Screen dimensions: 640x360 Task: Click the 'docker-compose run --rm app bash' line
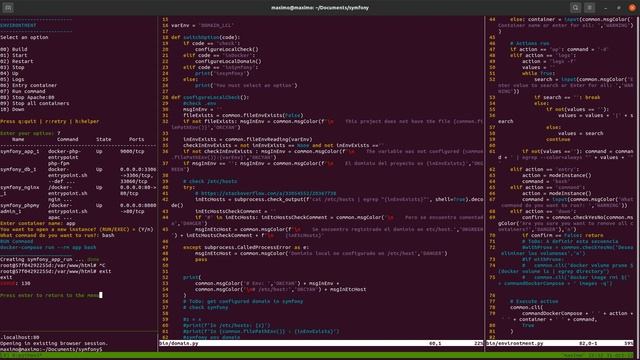[x=48, y=247]
